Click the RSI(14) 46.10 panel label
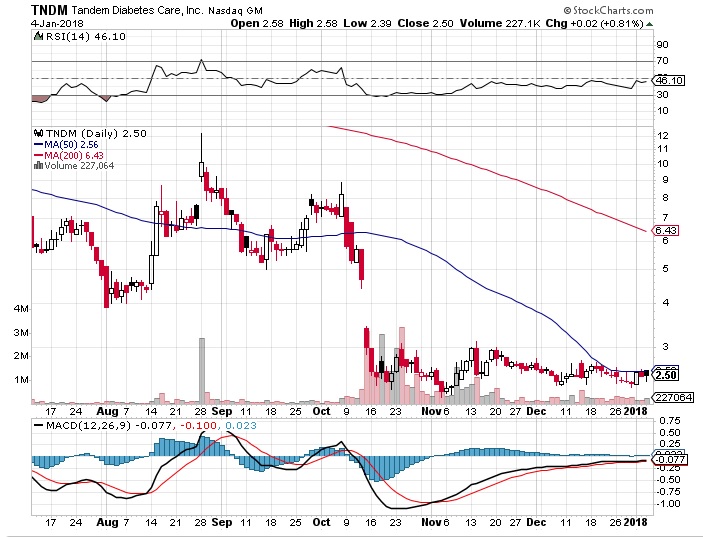 point(86,37)
